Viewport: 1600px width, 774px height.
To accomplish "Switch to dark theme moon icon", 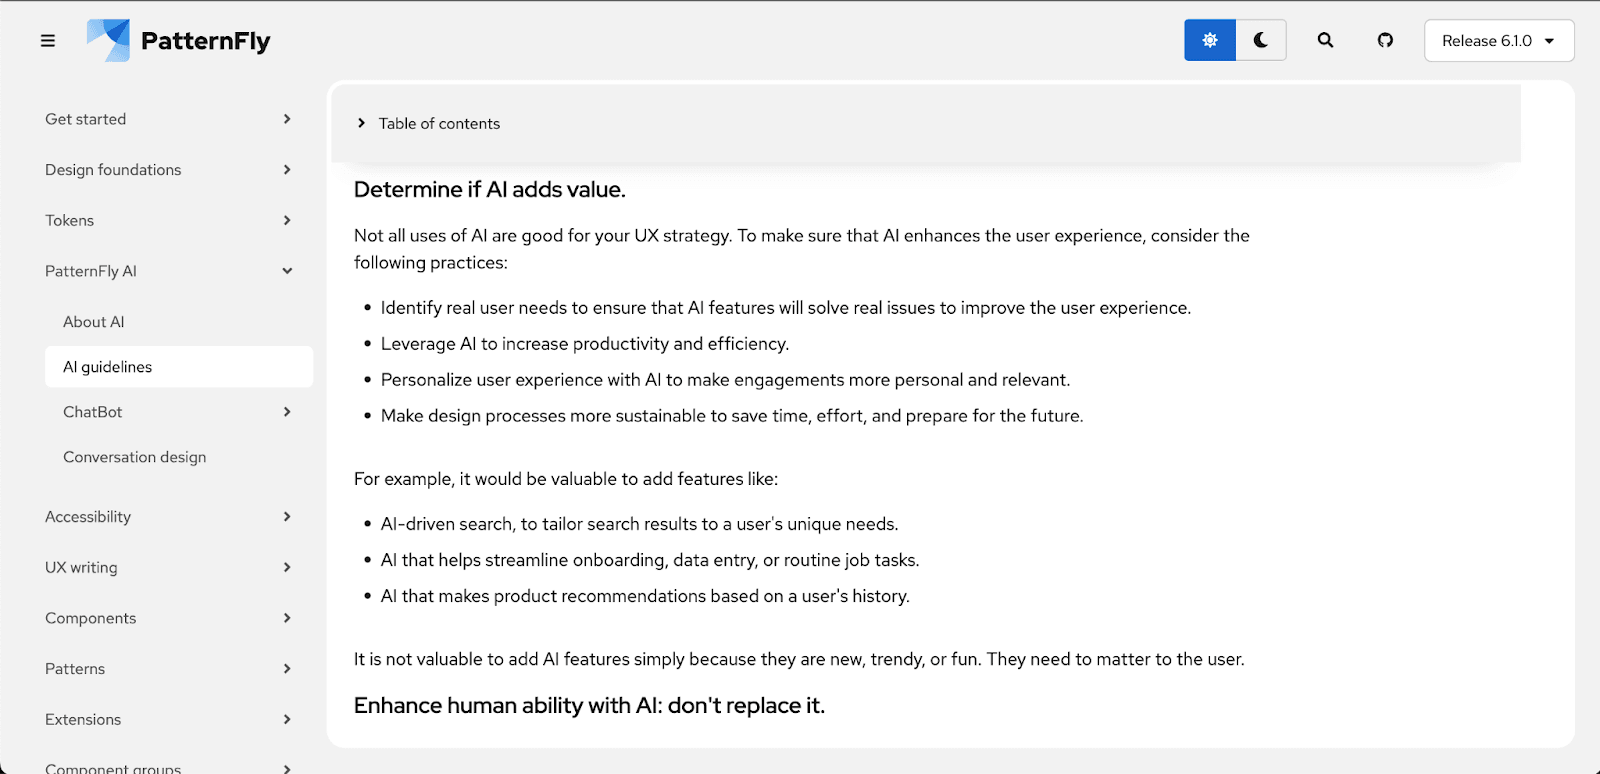I will tap(1261, 41).
